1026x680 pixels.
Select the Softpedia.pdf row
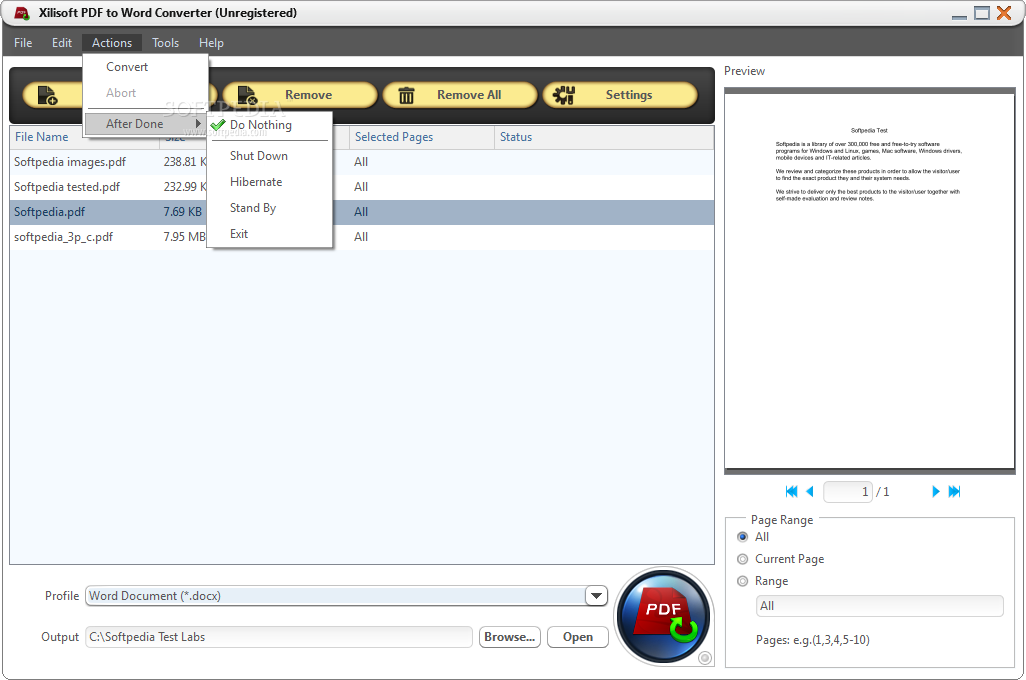(x=362, y=212)
